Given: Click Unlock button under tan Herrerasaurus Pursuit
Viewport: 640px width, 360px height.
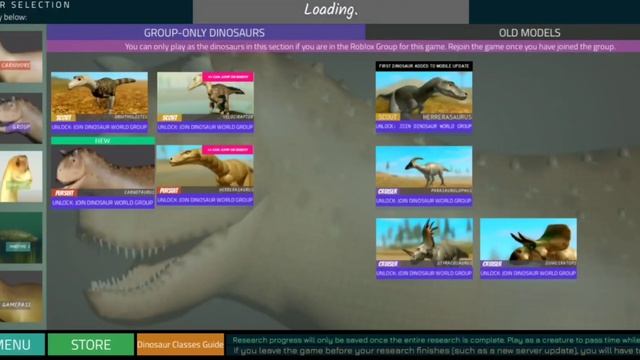Looking at the screenshot, I should [x=205, y=200].
